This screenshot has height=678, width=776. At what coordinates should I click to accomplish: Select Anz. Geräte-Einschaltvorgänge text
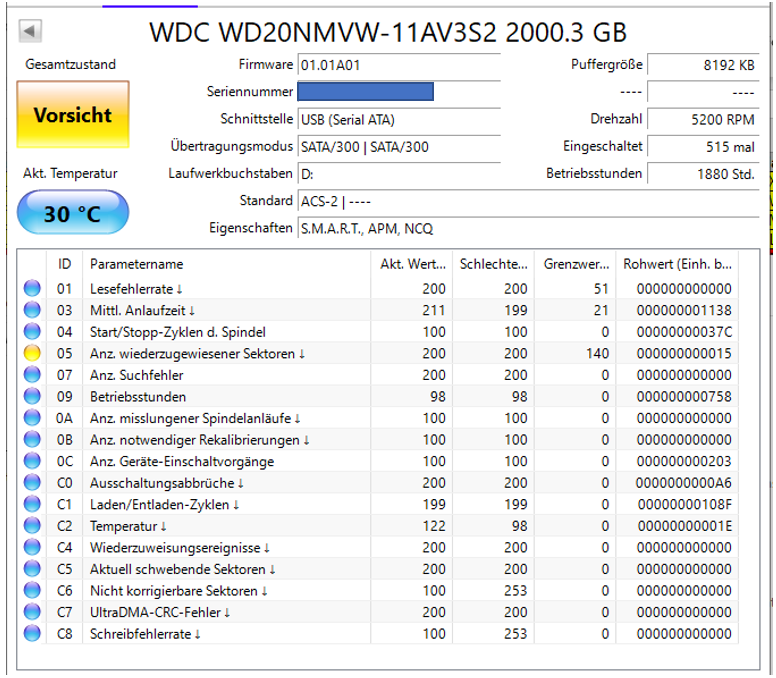pyautogui.click(x=182, y=462)
